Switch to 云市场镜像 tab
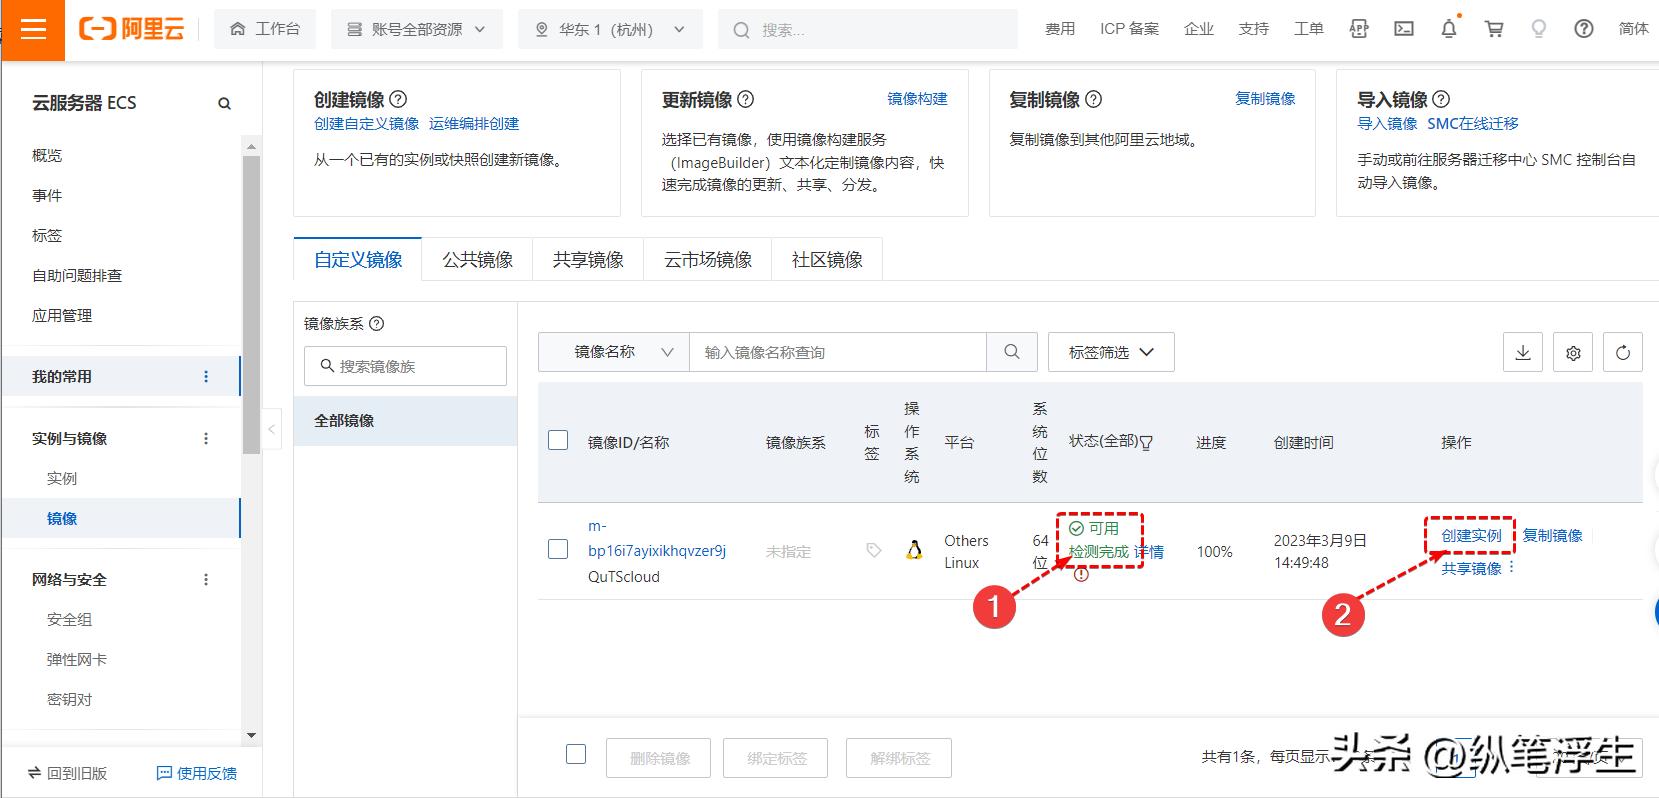 708,259
